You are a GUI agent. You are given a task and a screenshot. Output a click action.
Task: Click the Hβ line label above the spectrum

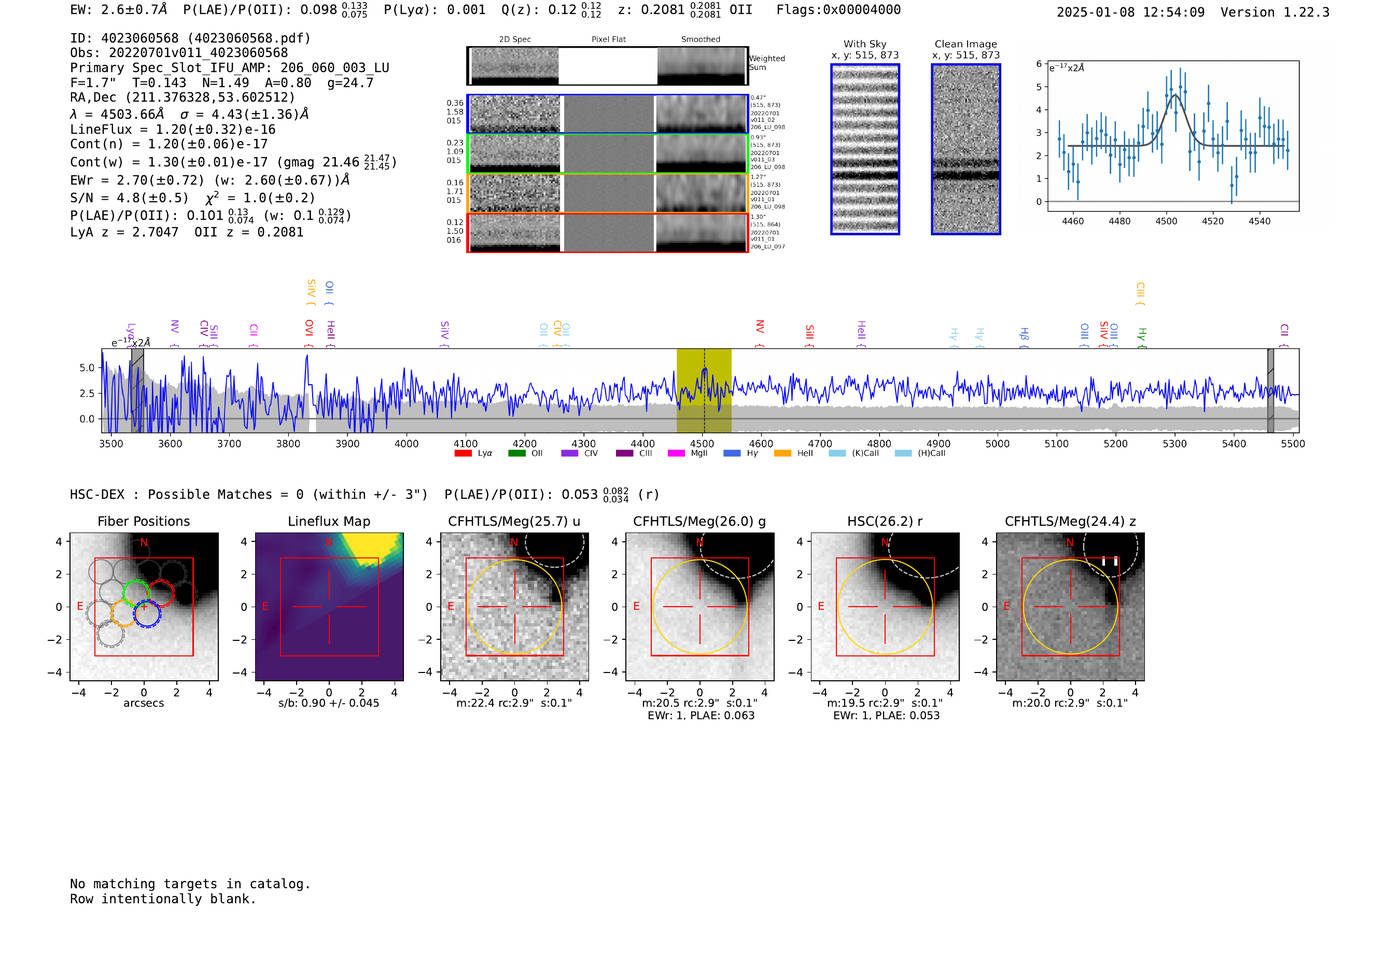[x=1024, y=333]
